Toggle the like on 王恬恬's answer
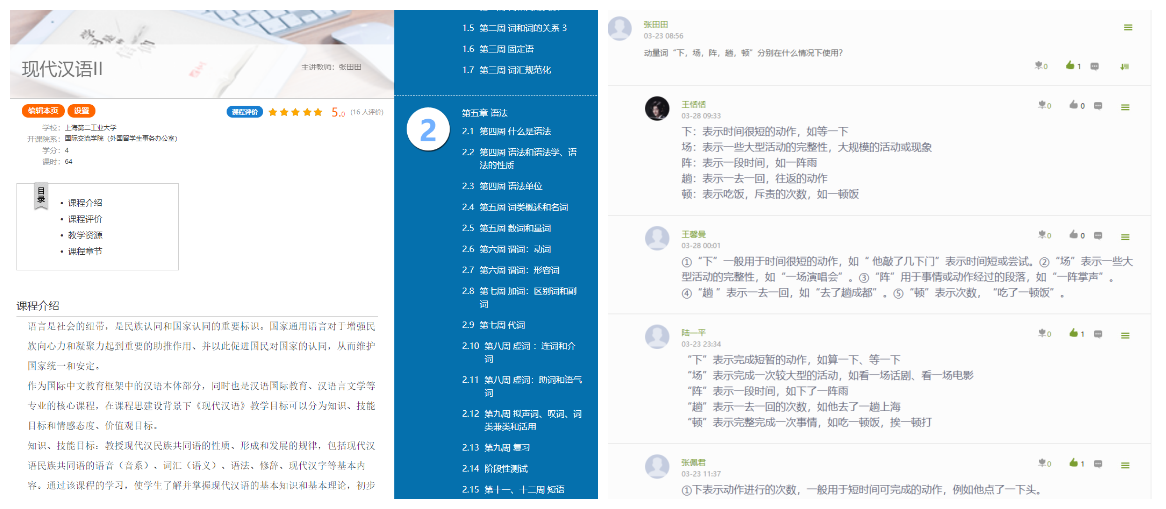The width and height of the screenshot is (1166, 509). [1070, 105]
